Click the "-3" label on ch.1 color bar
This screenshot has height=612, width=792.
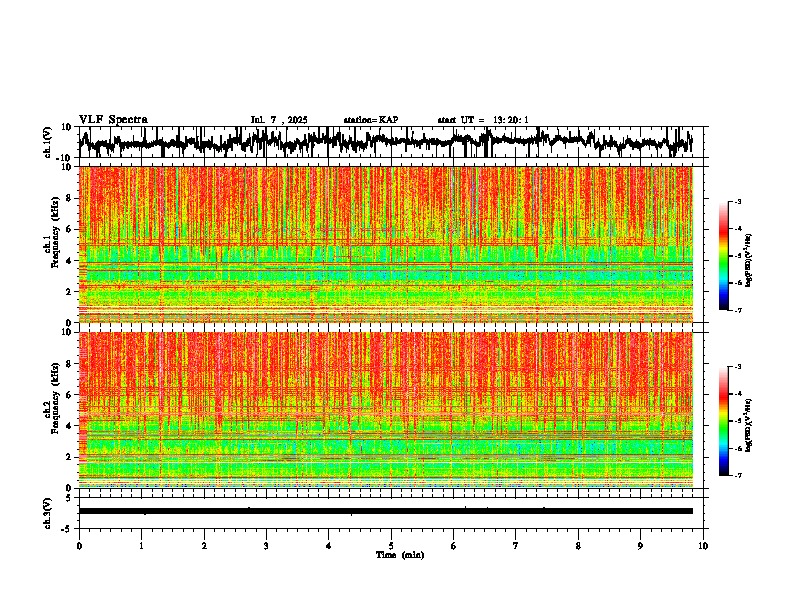[737, 202]
